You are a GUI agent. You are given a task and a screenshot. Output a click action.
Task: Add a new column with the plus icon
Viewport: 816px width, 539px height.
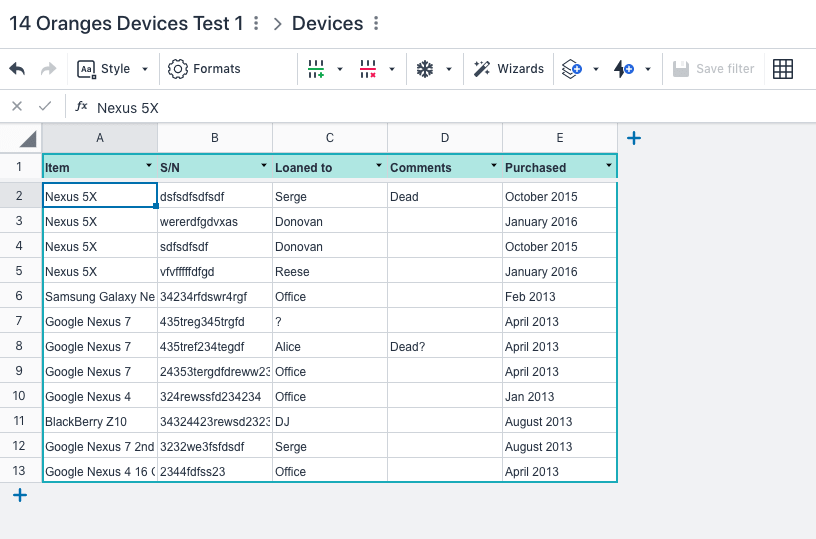point(634,138)
